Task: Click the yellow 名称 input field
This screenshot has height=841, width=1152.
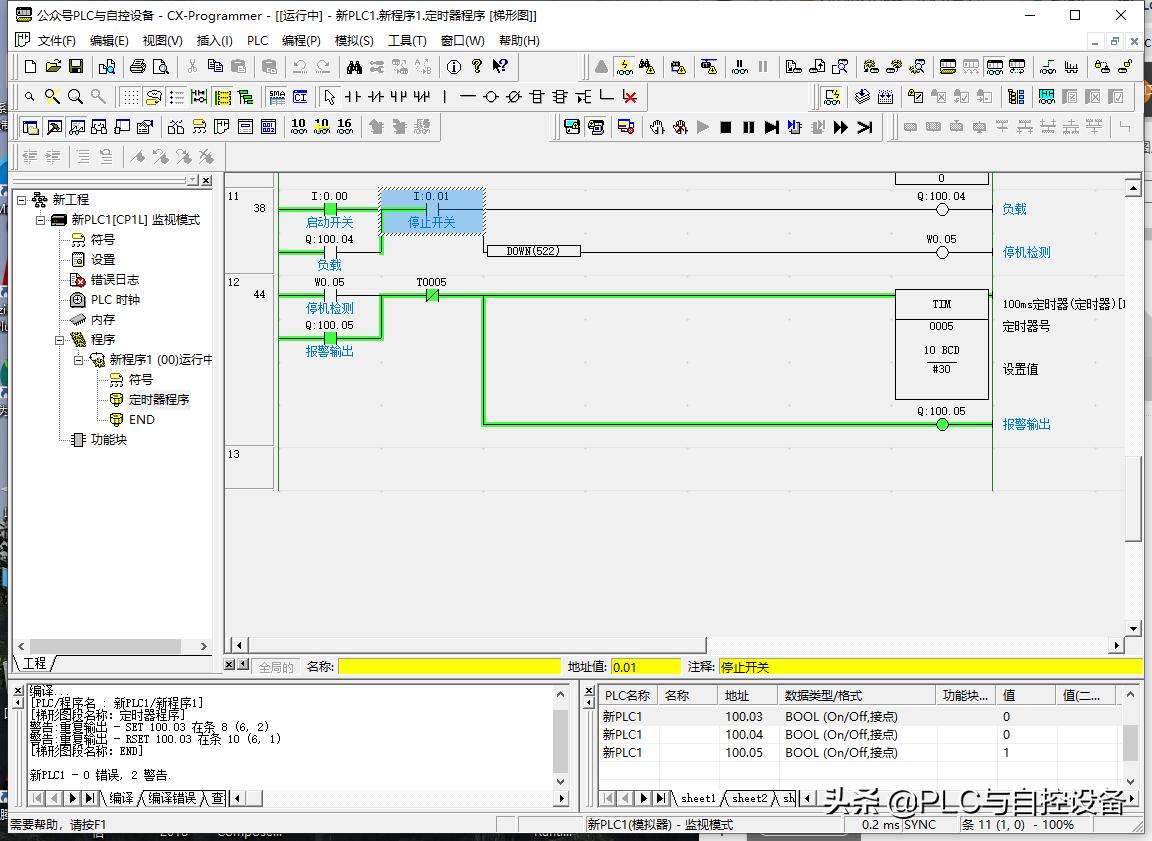Action: [449, 667]
